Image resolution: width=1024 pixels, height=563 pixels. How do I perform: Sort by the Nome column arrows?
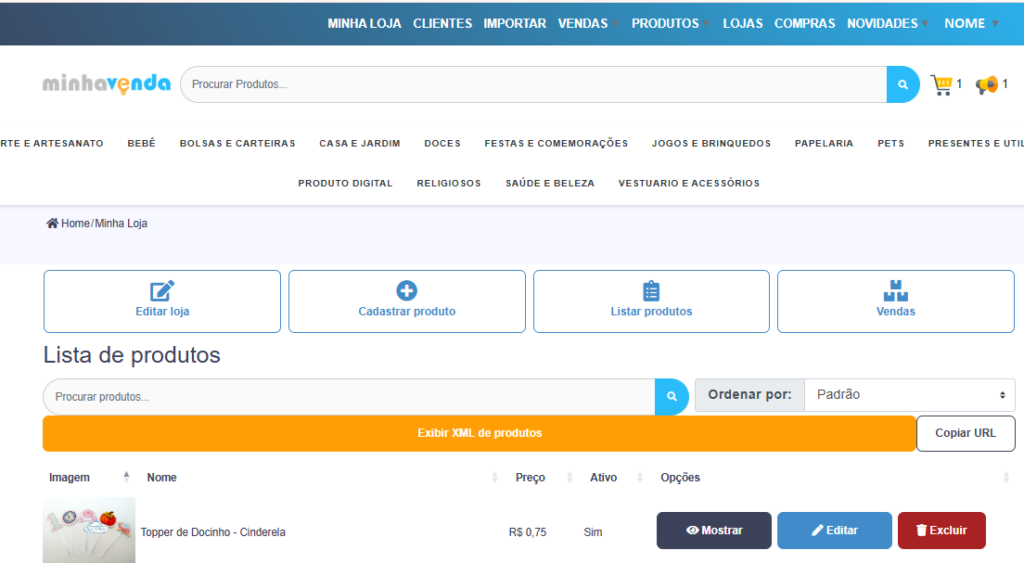click(494, 477)
